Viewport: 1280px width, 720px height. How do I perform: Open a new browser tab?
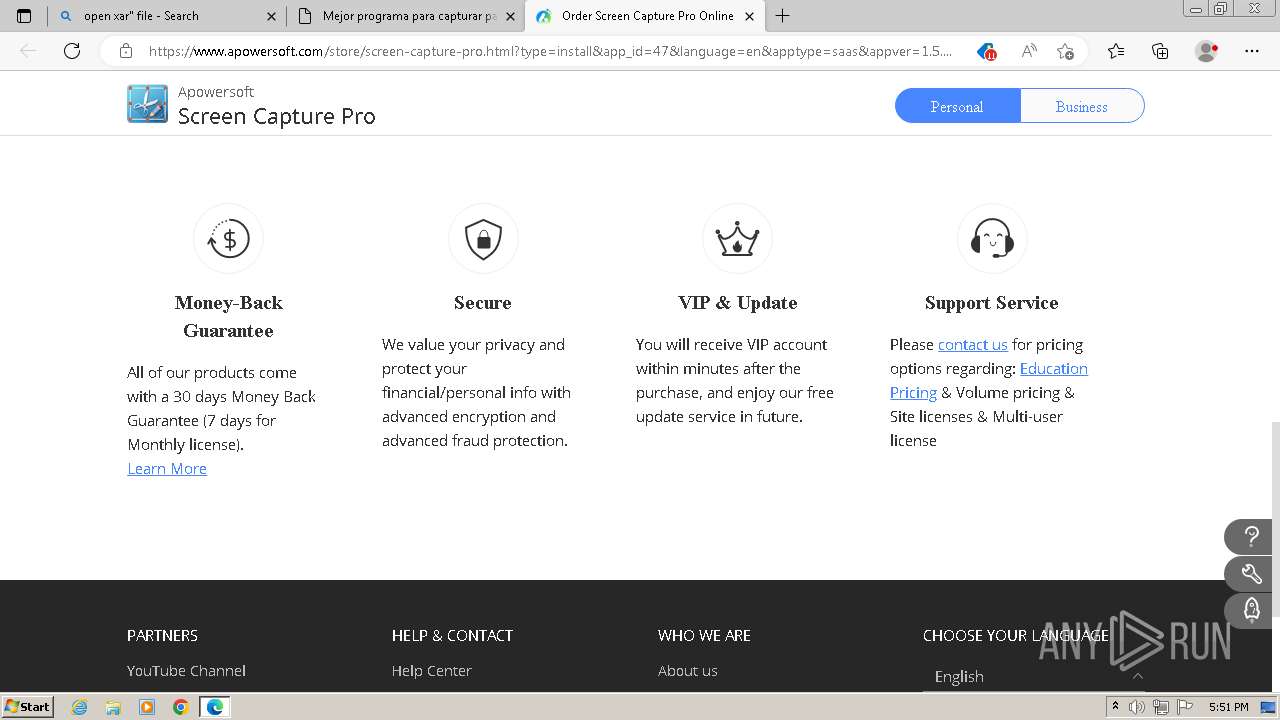point(782,16)
